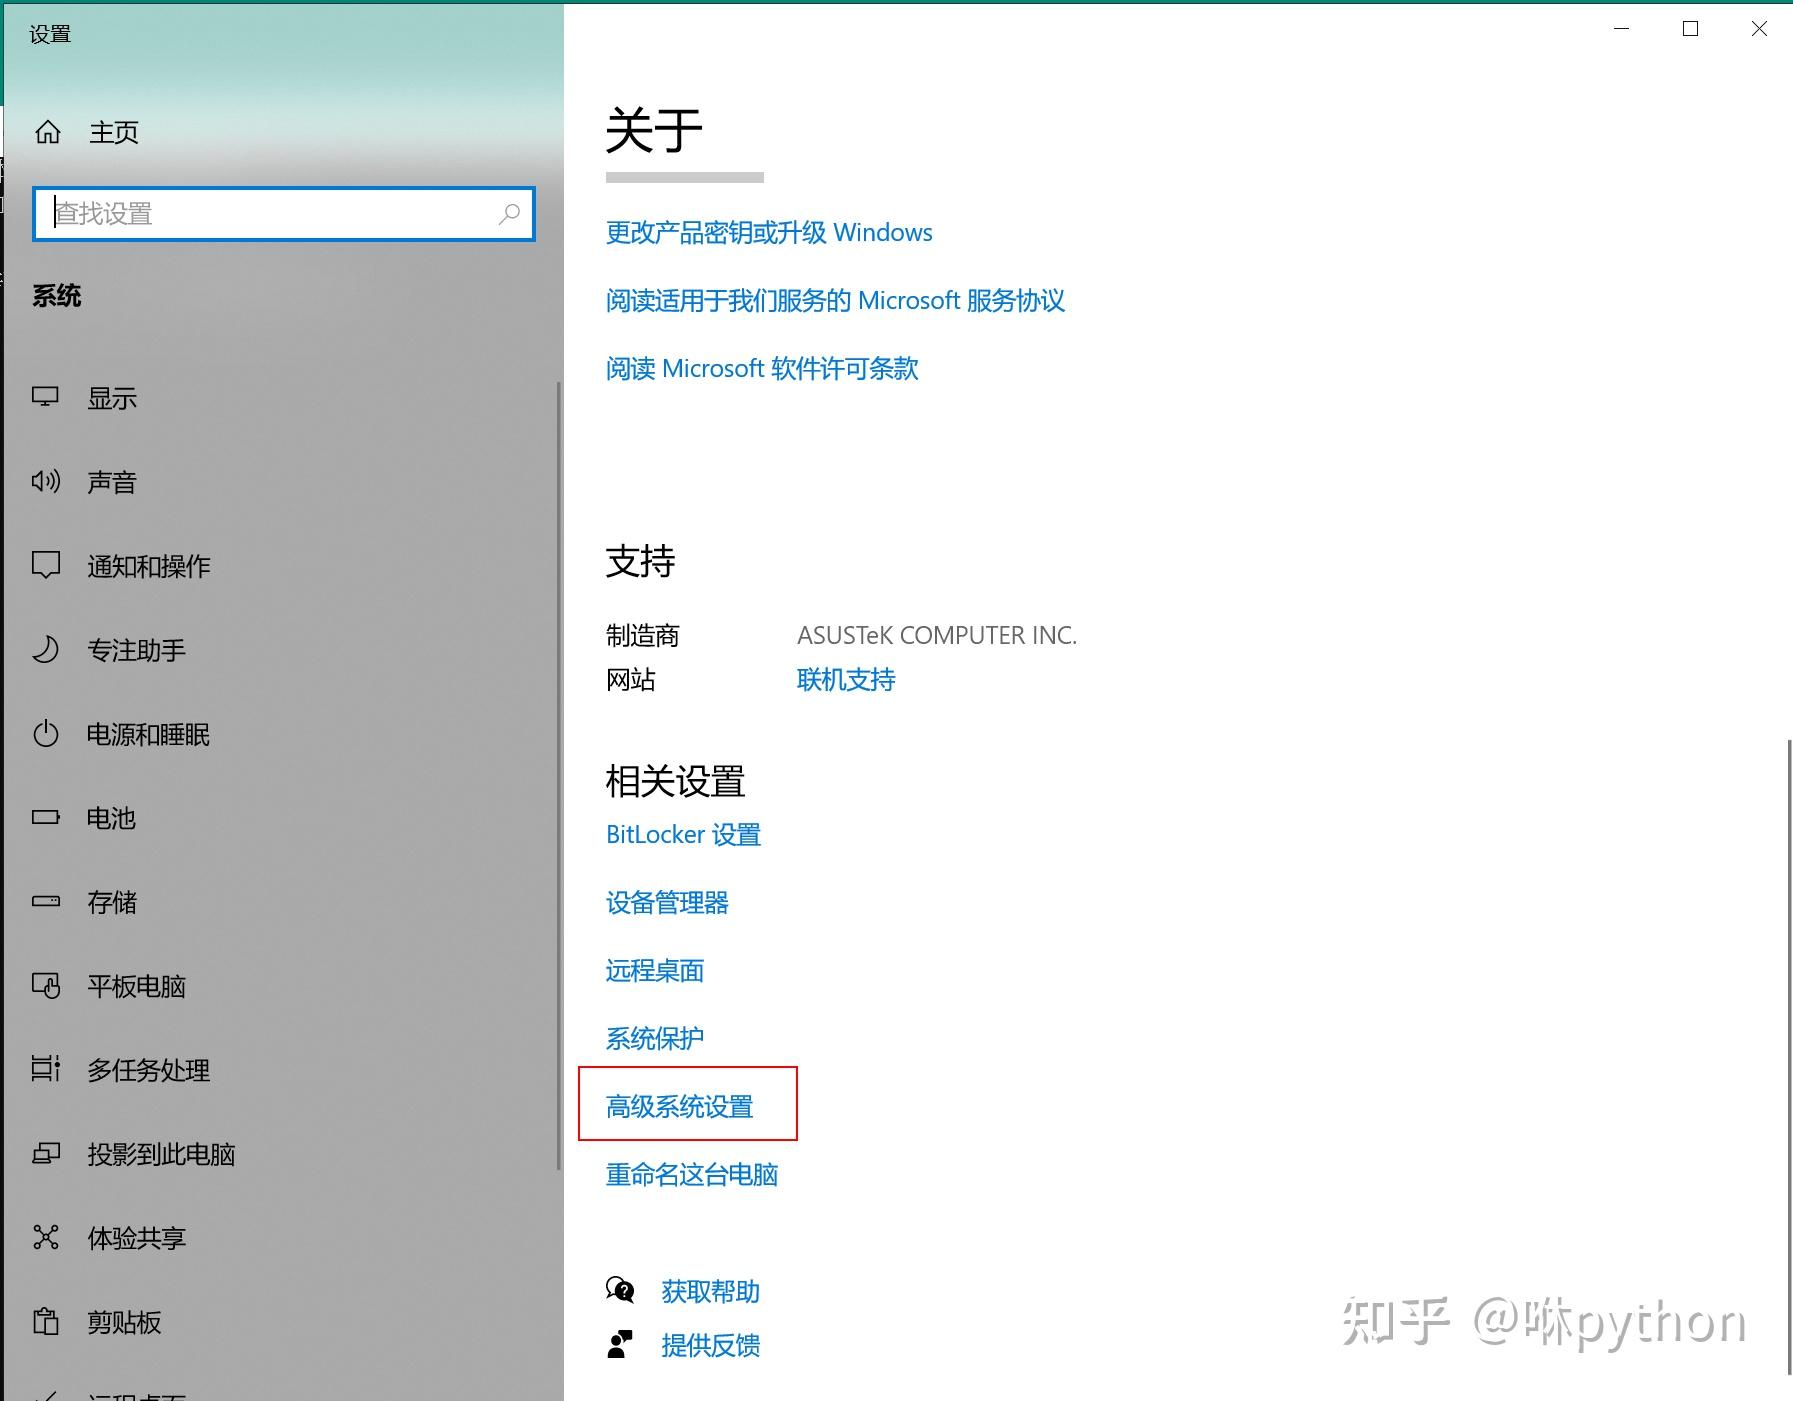
Task: Click 重命名这台电脑 rename this PC
Action: 692,1175
